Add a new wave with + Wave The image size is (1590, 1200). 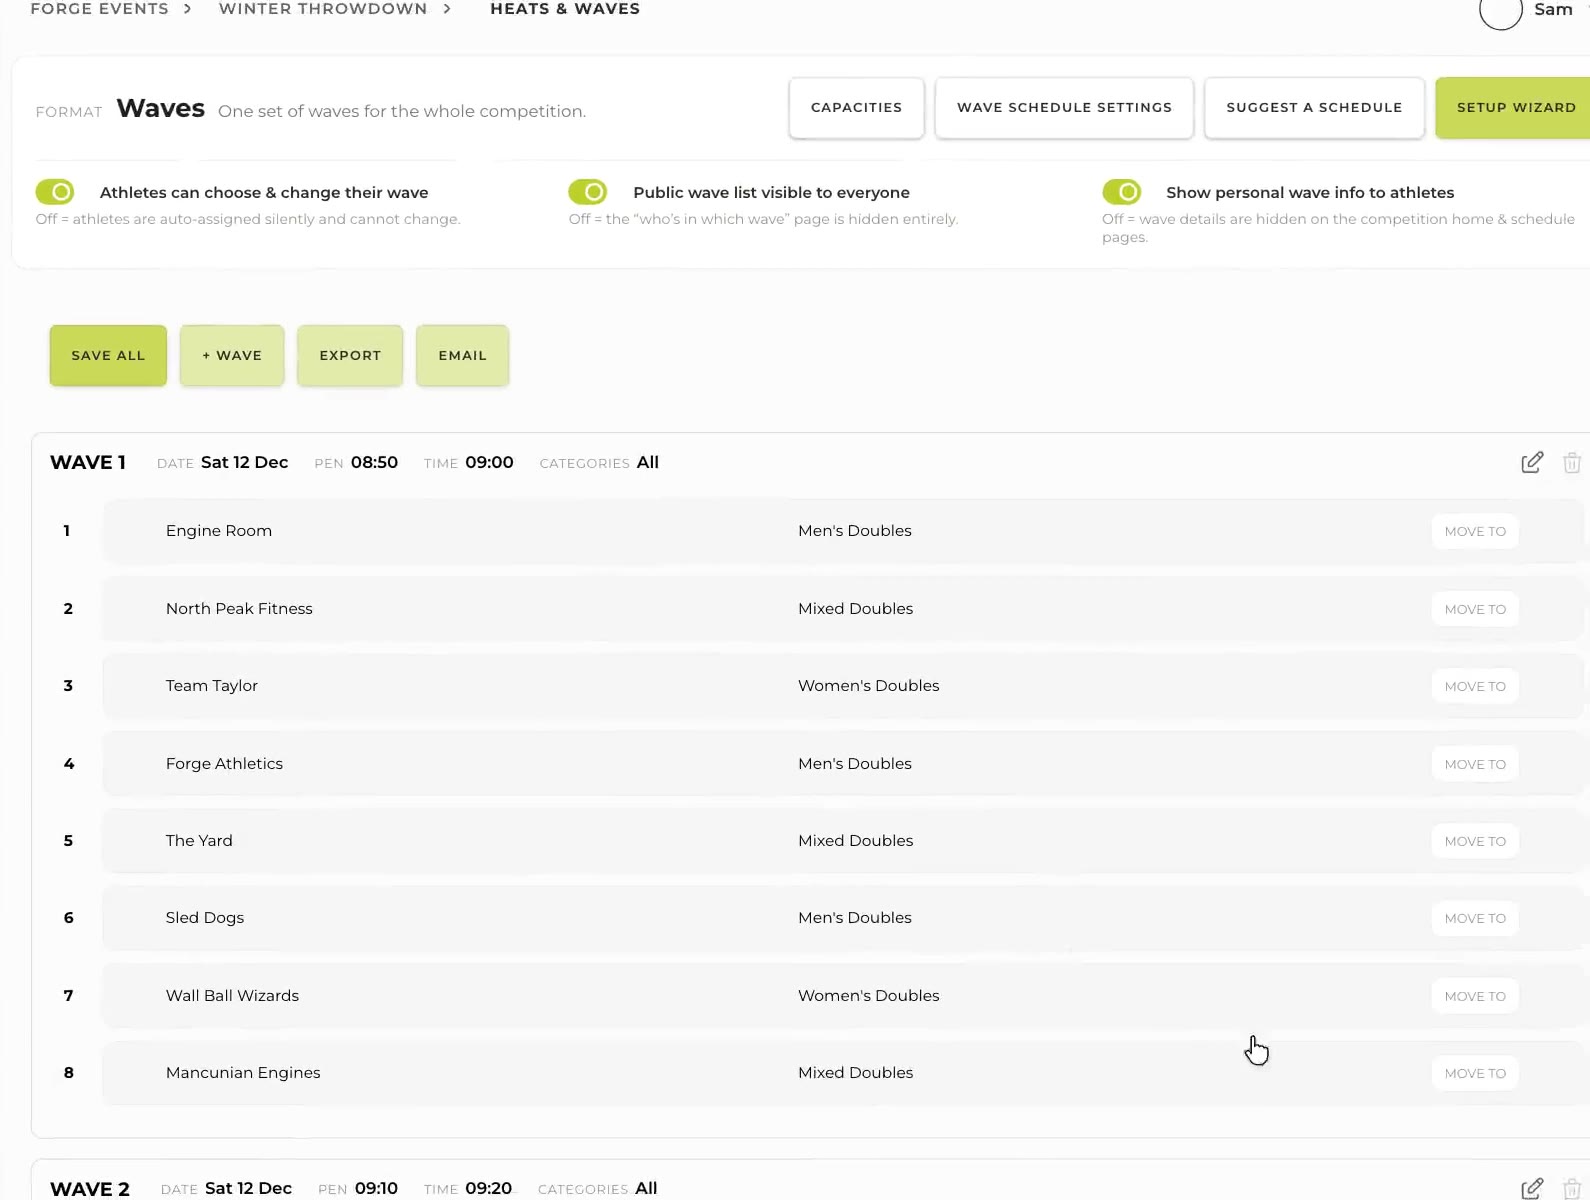pyautogui.click(x=232, y=355)
